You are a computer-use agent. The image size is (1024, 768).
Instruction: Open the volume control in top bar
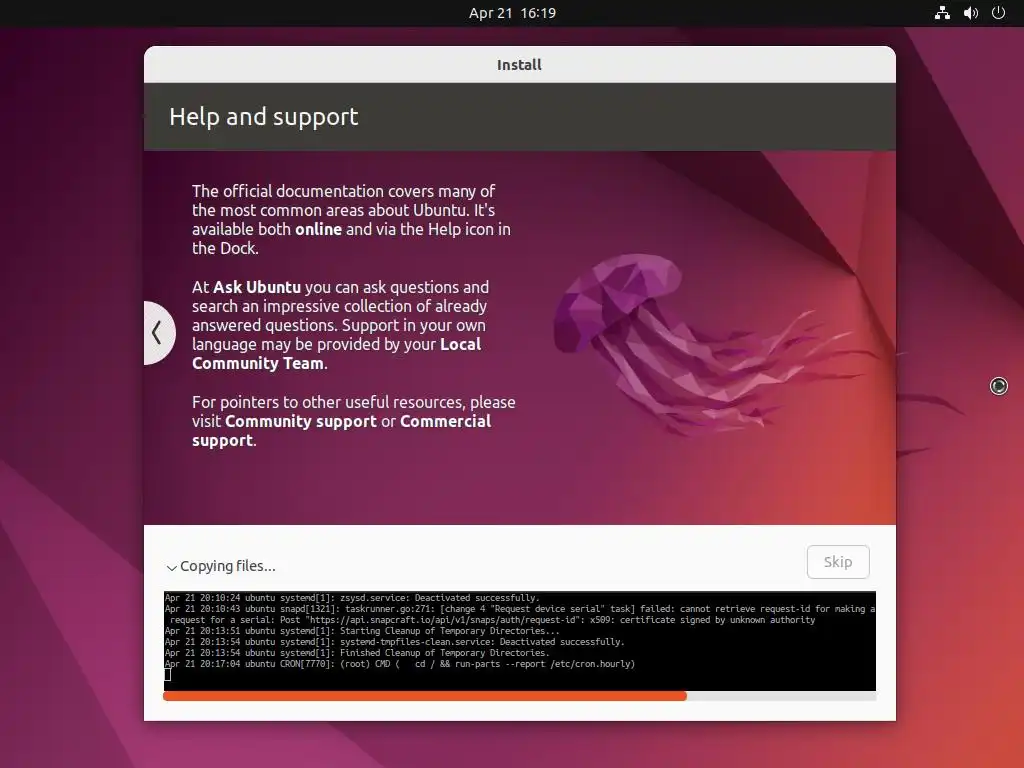[x=970, y=13]
